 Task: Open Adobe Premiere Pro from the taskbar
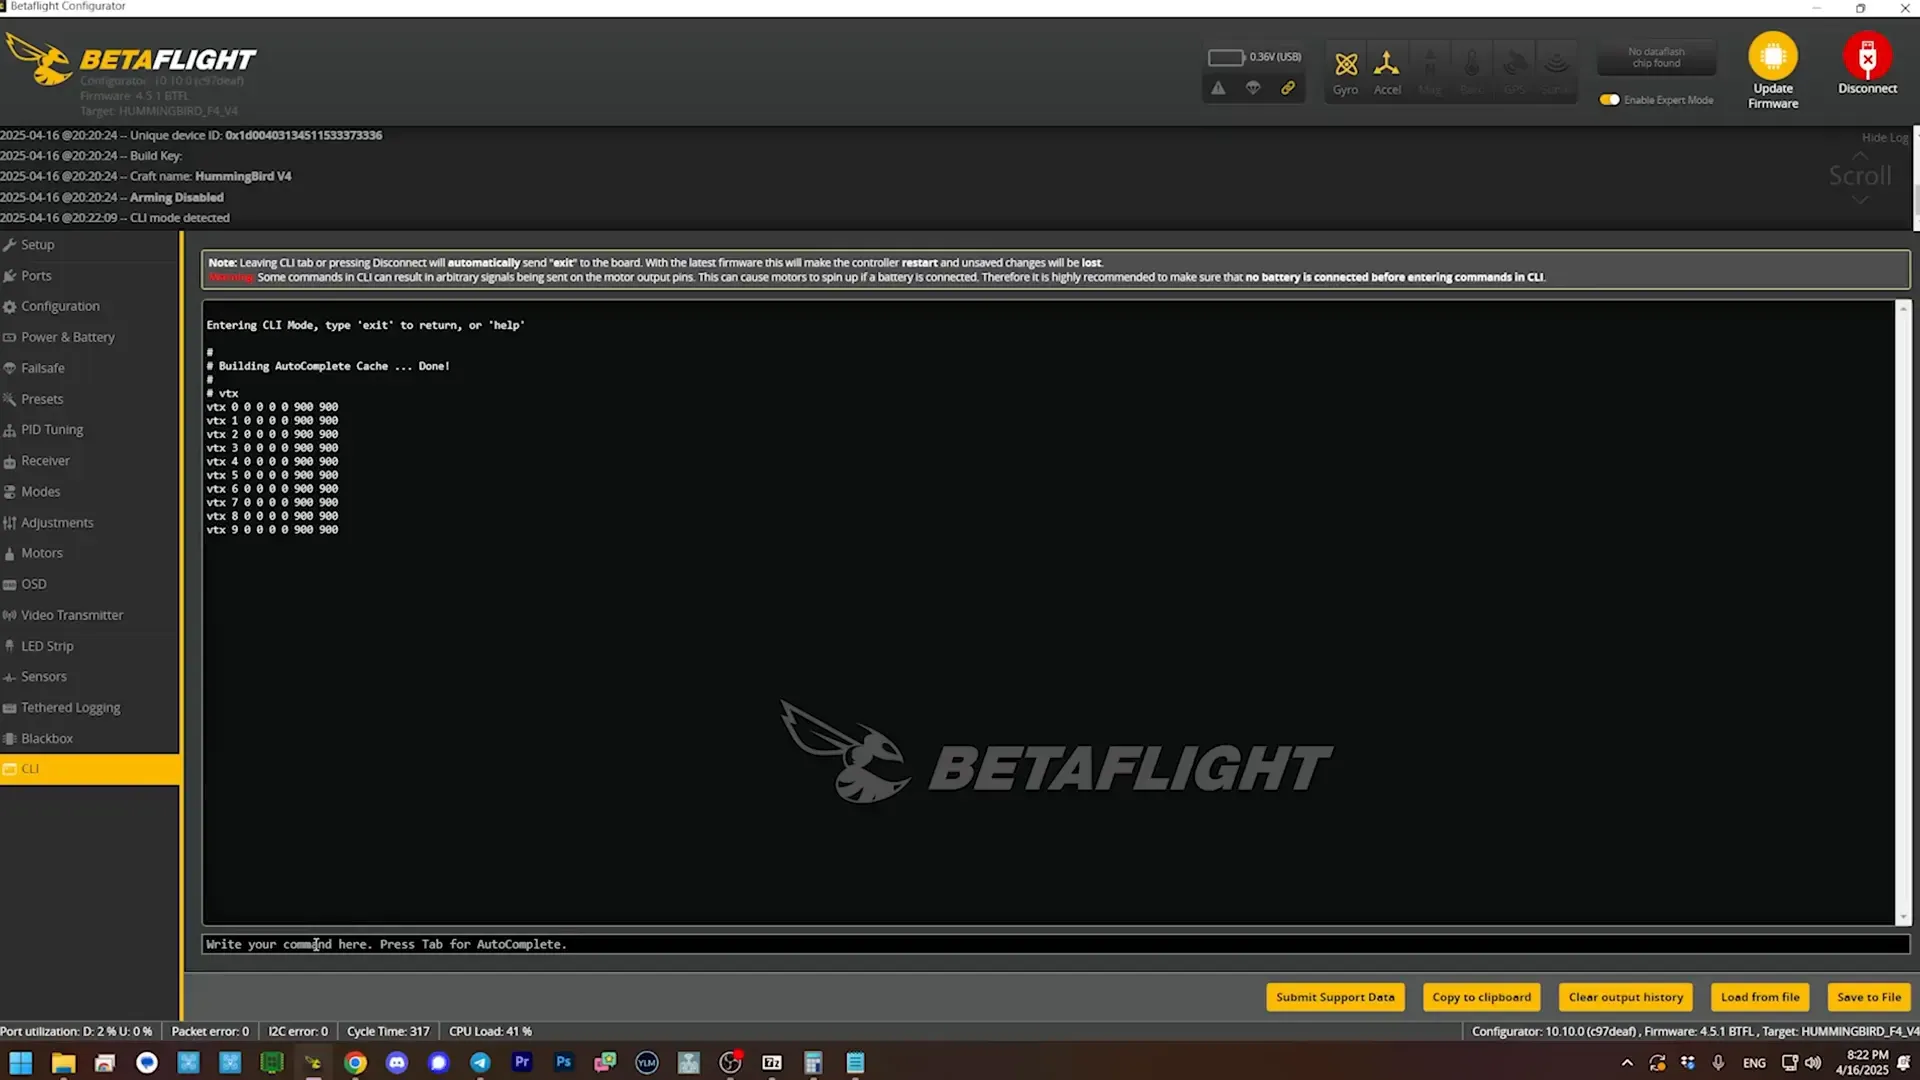click(522, 1062)
